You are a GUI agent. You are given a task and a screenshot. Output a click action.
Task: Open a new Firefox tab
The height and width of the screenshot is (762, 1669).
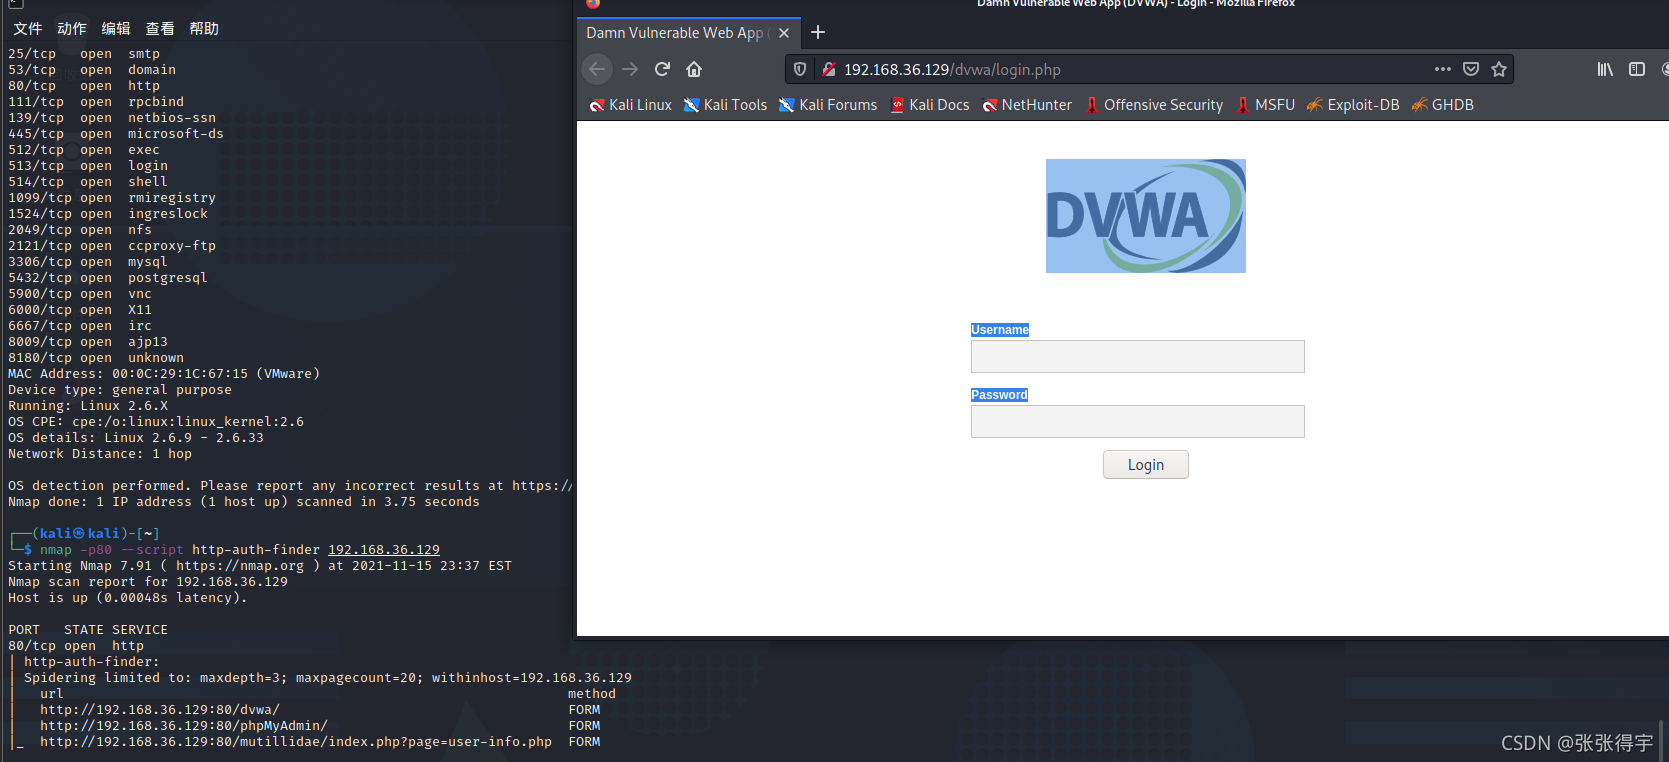click(x=818, y=32)
